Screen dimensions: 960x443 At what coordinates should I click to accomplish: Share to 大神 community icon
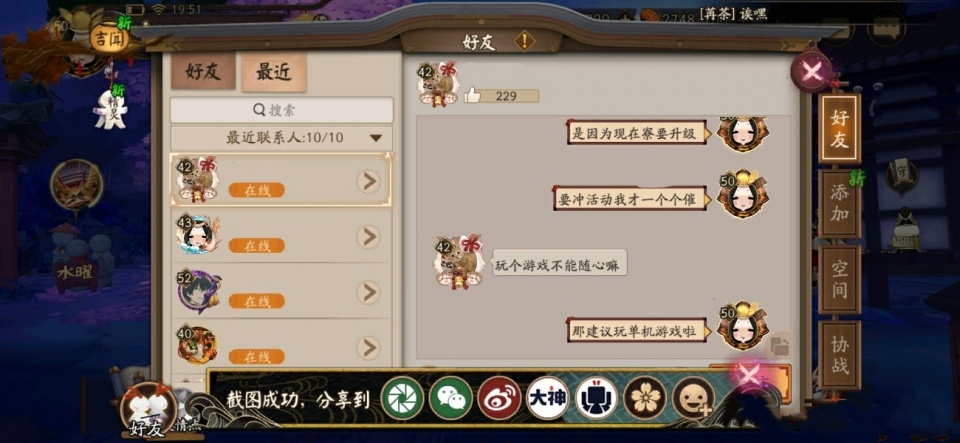[x=548, y=398]
